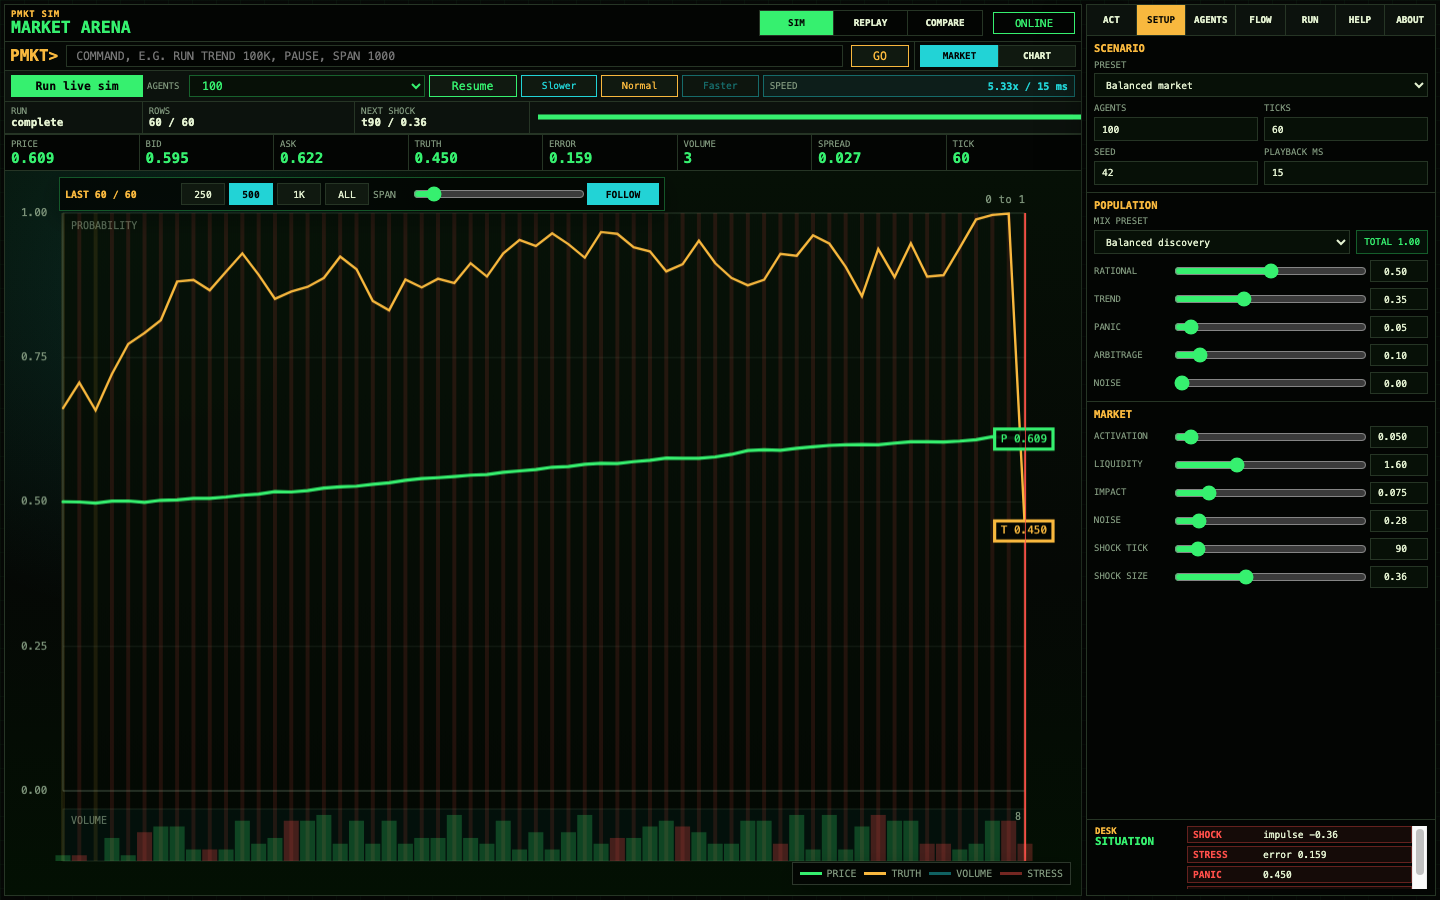Adjust the ARBITRAGE population slider

pyautogui.click(x=1270, y=355)
